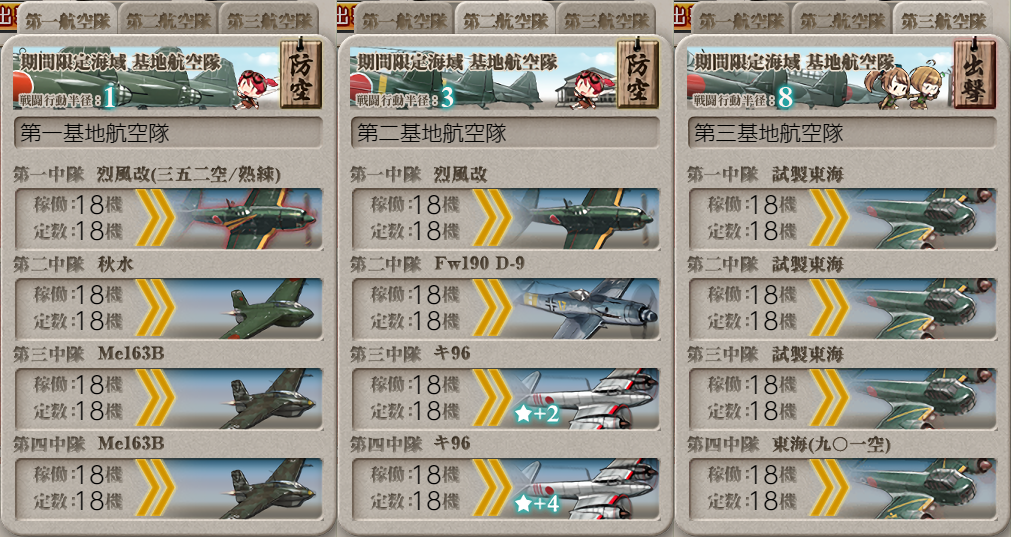Viewport: 1011px width, 537px height.
Task: Expand yellow chevrons beside fourth squadron Me163B
Action: click(155, 489)
